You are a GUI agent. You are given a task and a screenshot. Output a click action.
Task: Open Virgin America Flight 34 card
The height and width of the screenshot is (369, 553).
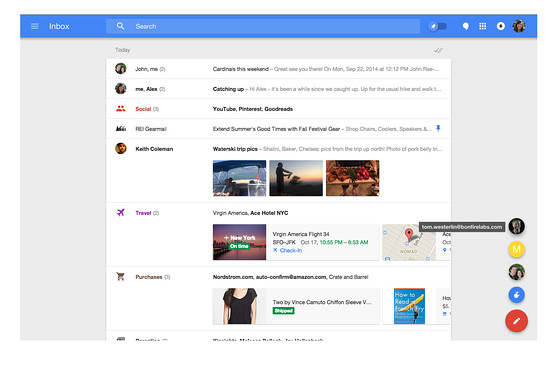(x=296, y=242)
